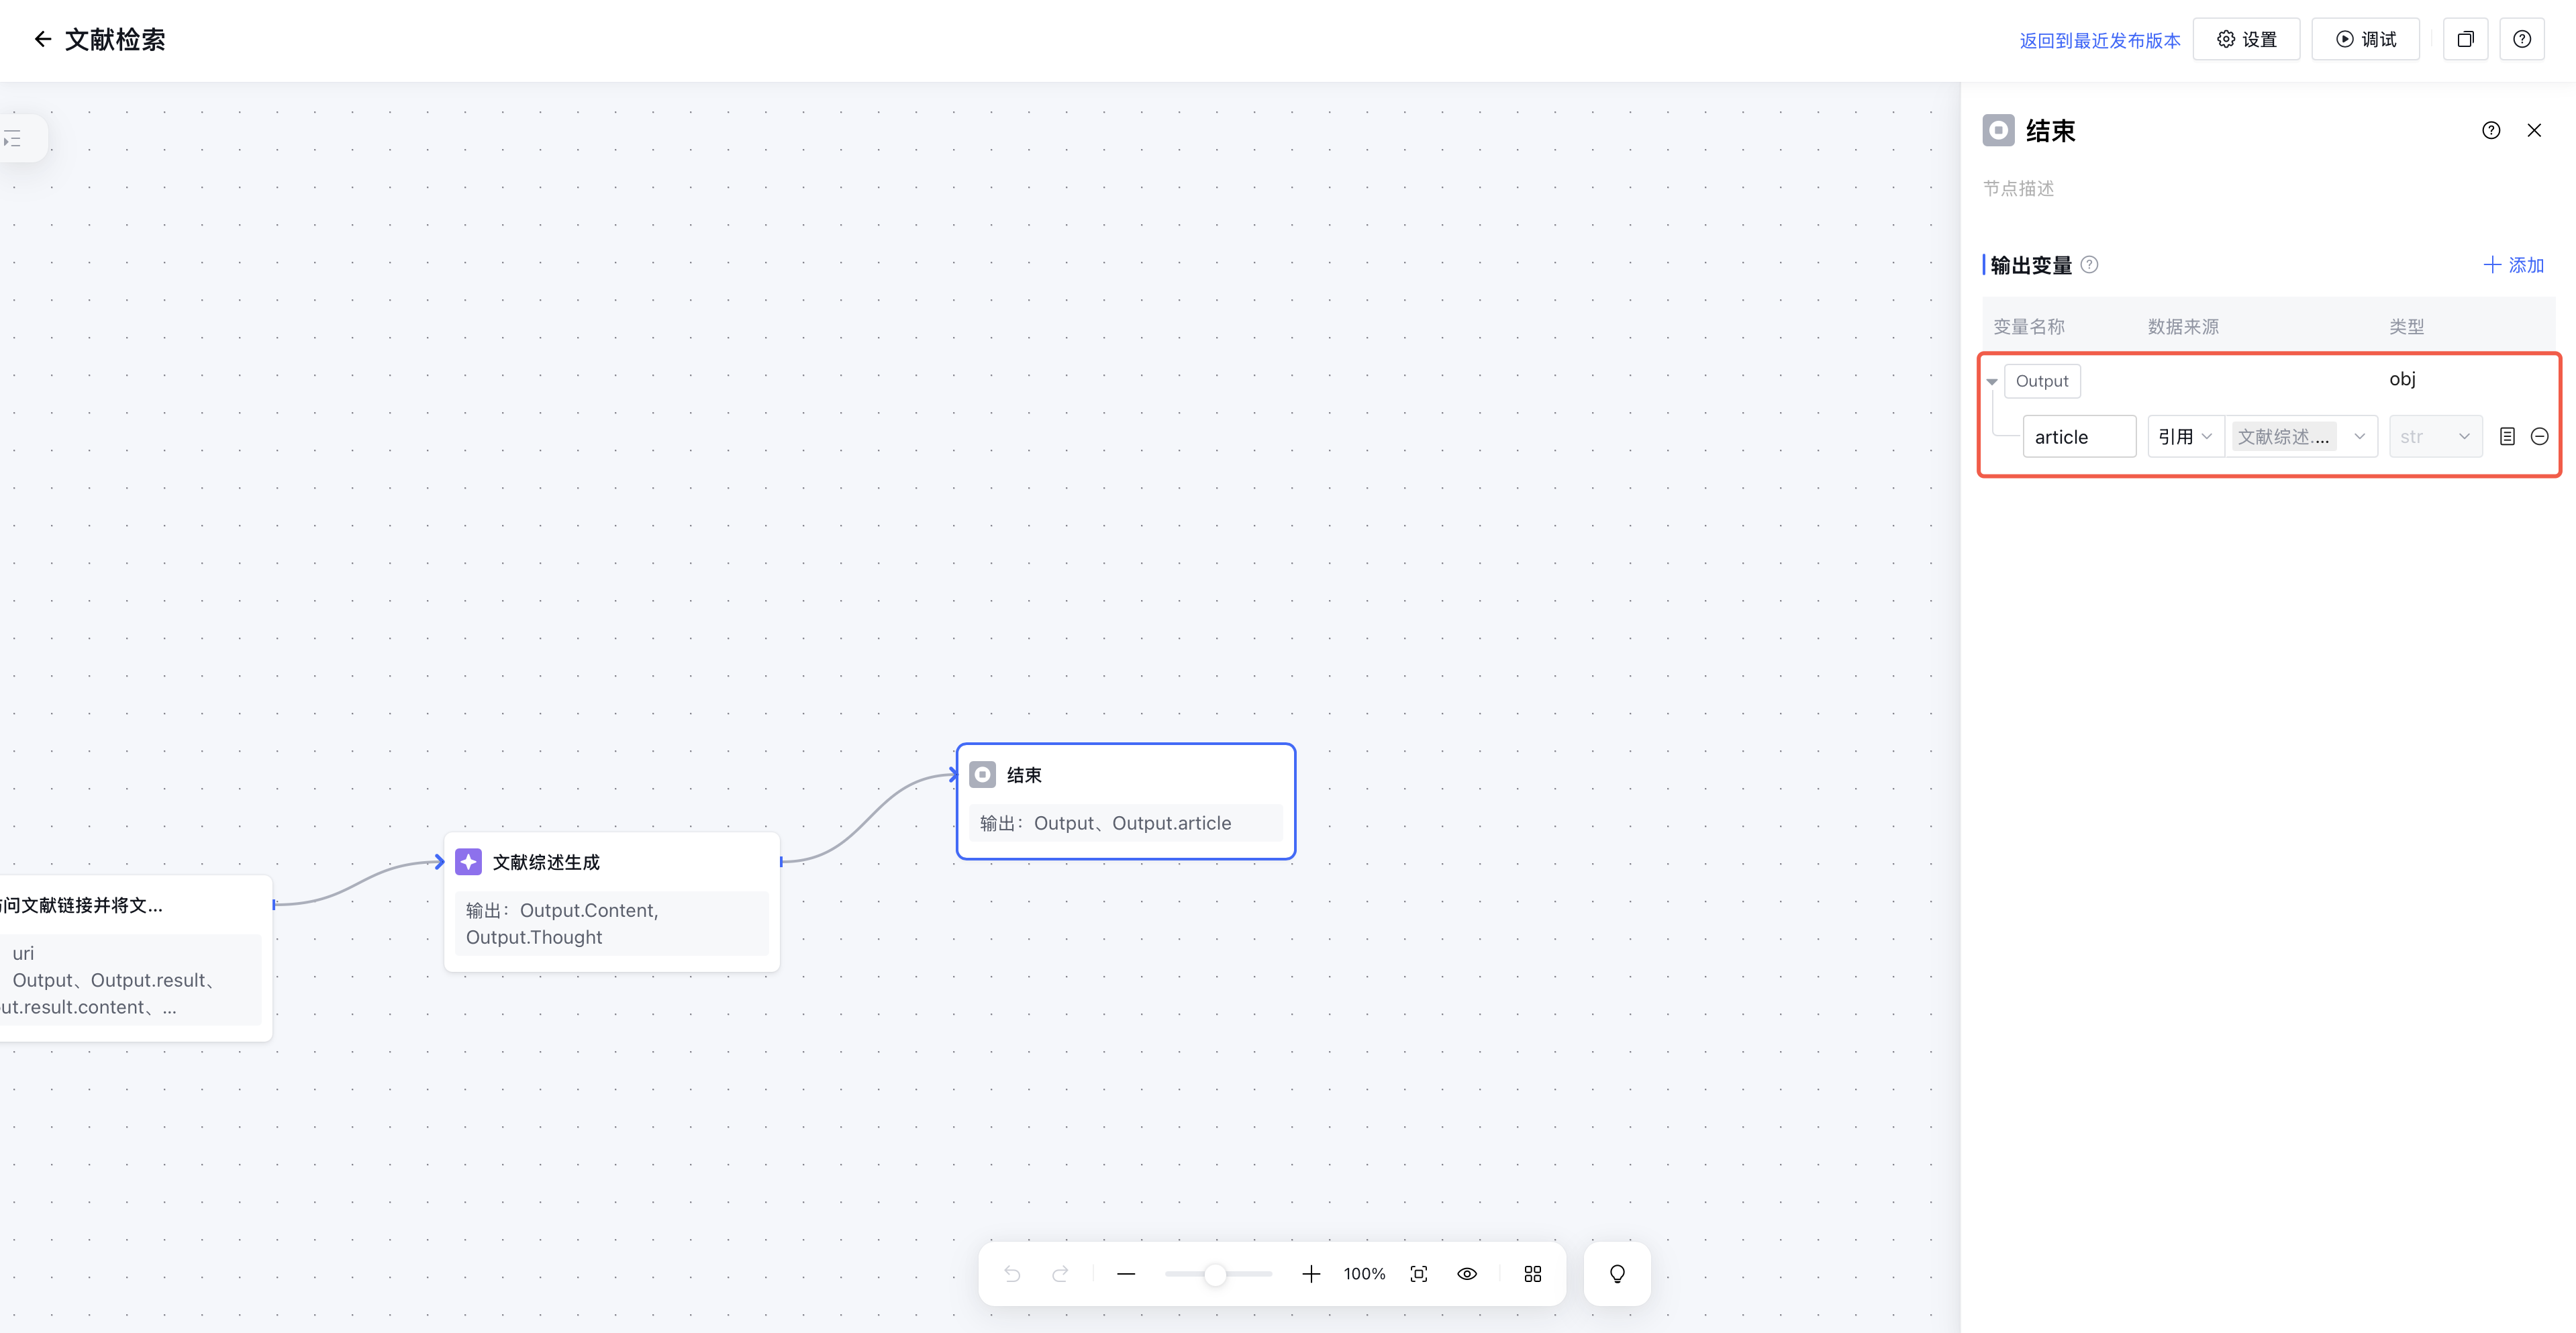Click the back arrow next to 文献检索
Viewport: 2576px width, 1333px height.
click(42, 39)
